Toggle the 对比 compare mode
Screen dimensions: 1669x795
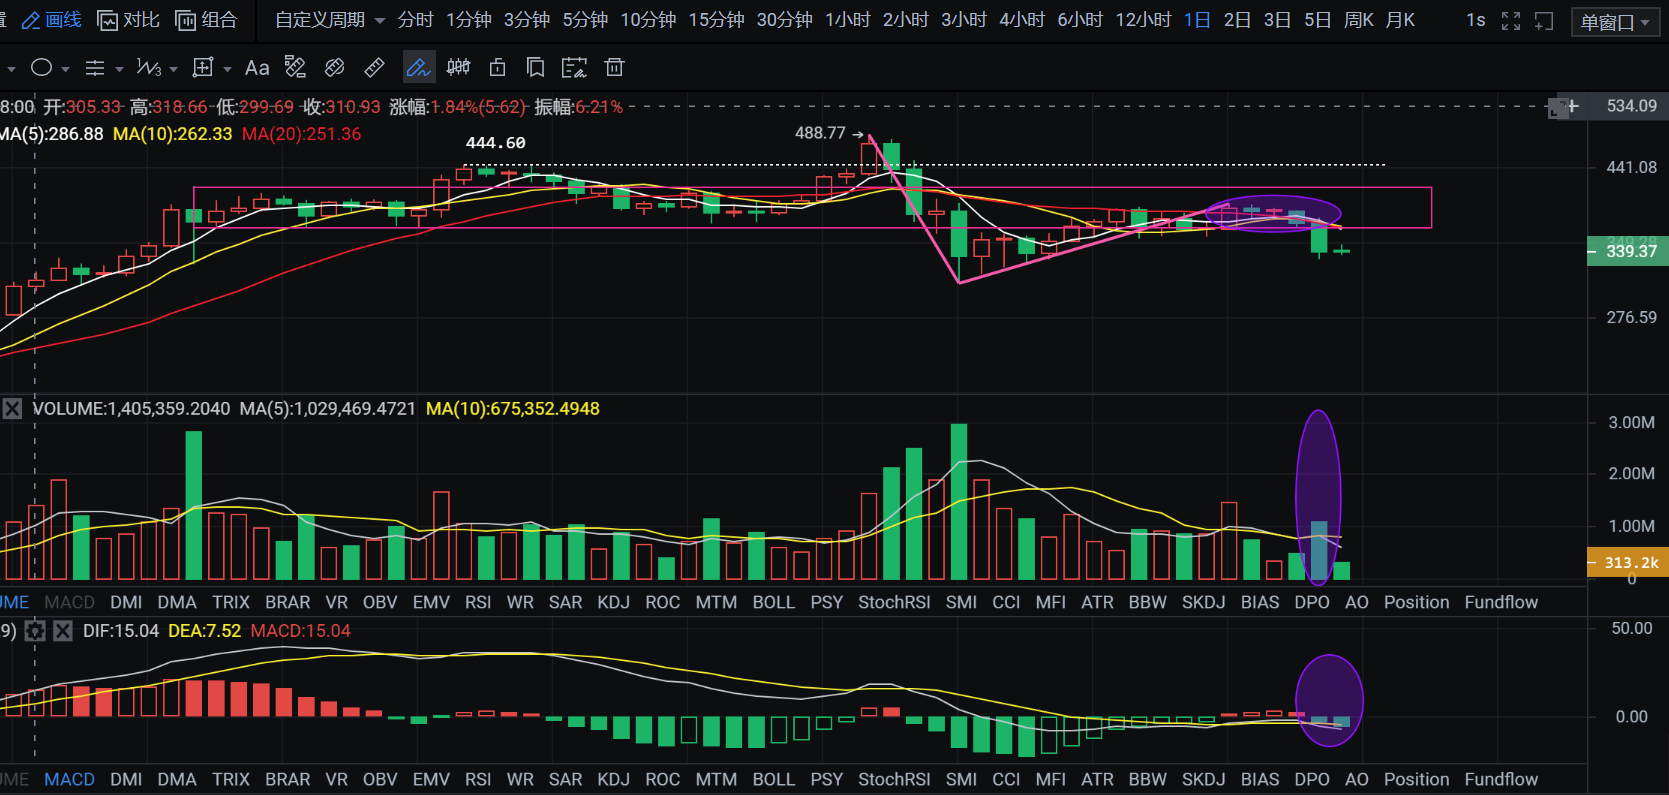[128, 20]
